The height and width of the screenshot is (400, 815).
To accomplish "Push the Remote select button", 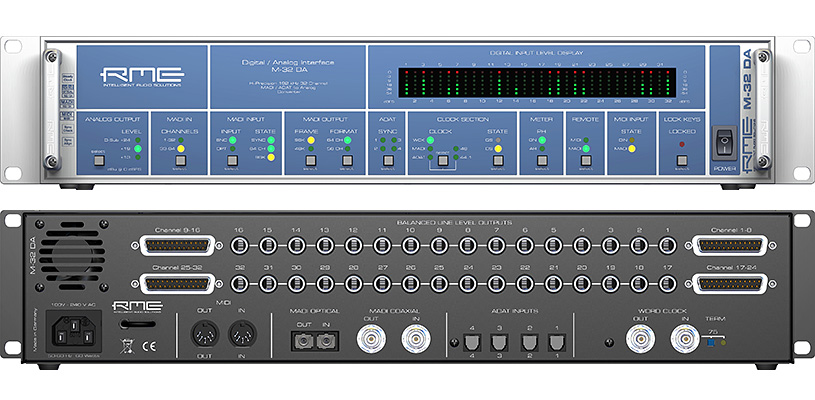I will coord(585,160).
